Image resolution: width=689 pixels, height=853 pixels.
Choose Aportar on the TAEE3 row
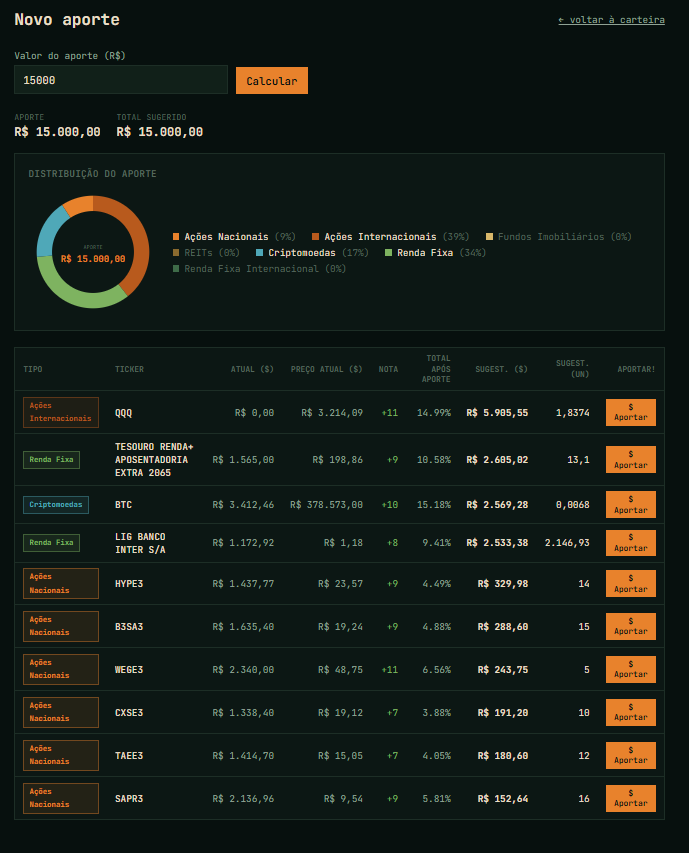(630, 756)
